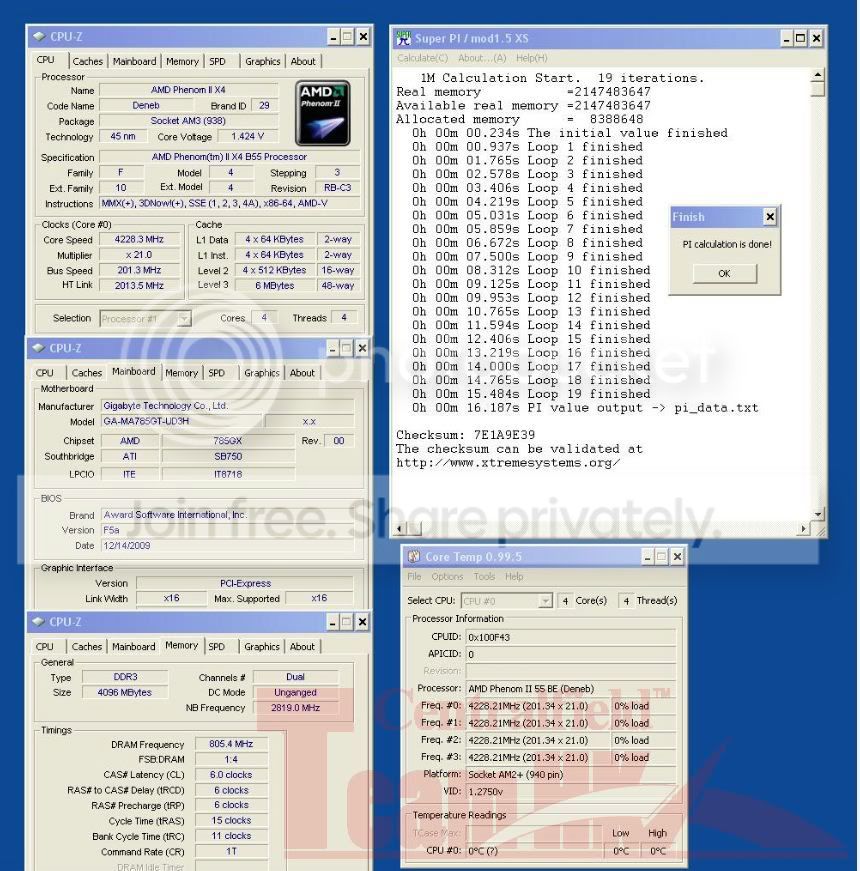Screen dimensions: 860x871
Task: Open the Tools menu in Core Temp
Action: [x=485, y=576]
